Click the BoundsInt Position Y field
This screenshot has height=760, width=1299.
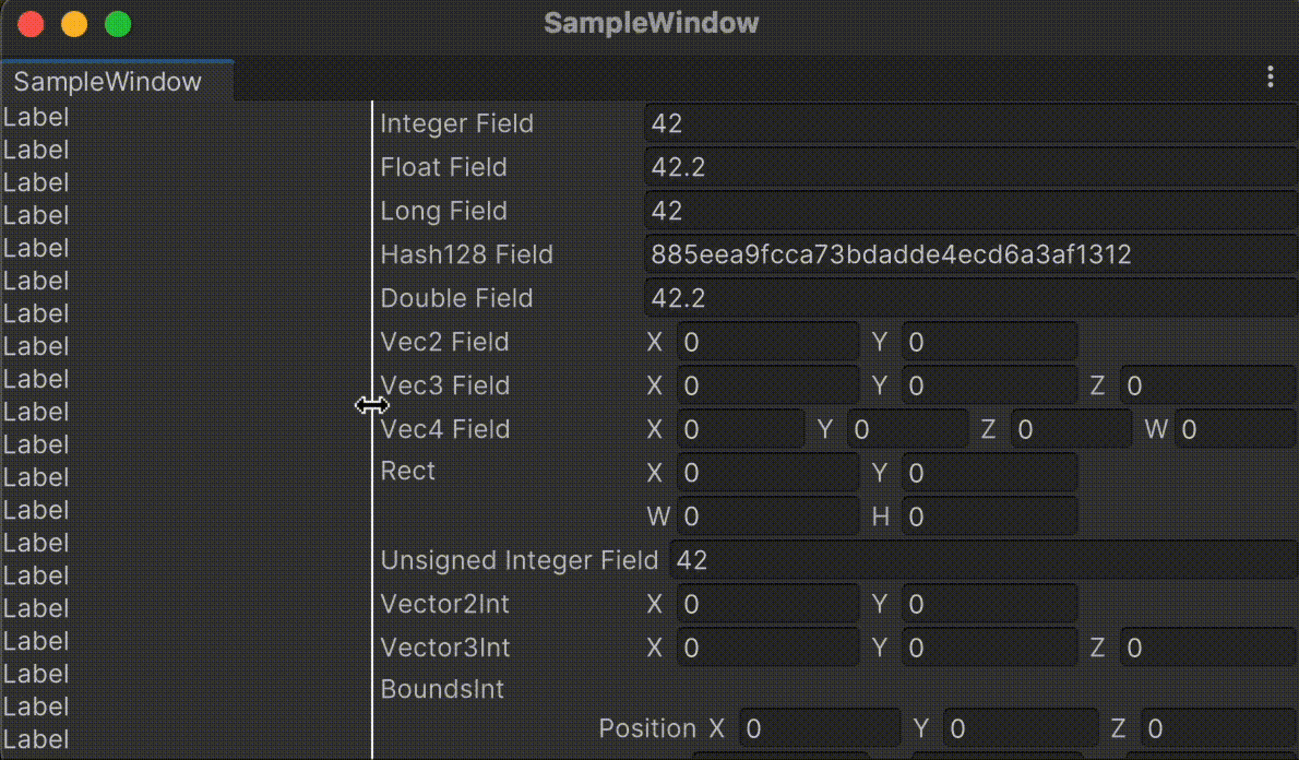1020,729
